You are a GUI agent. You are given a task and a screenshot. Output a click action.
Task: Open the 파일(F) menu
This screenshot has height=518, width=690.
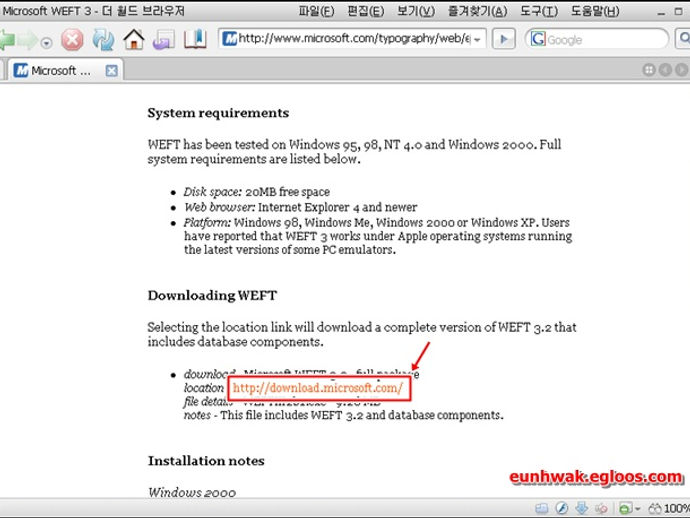click(316, 11)
